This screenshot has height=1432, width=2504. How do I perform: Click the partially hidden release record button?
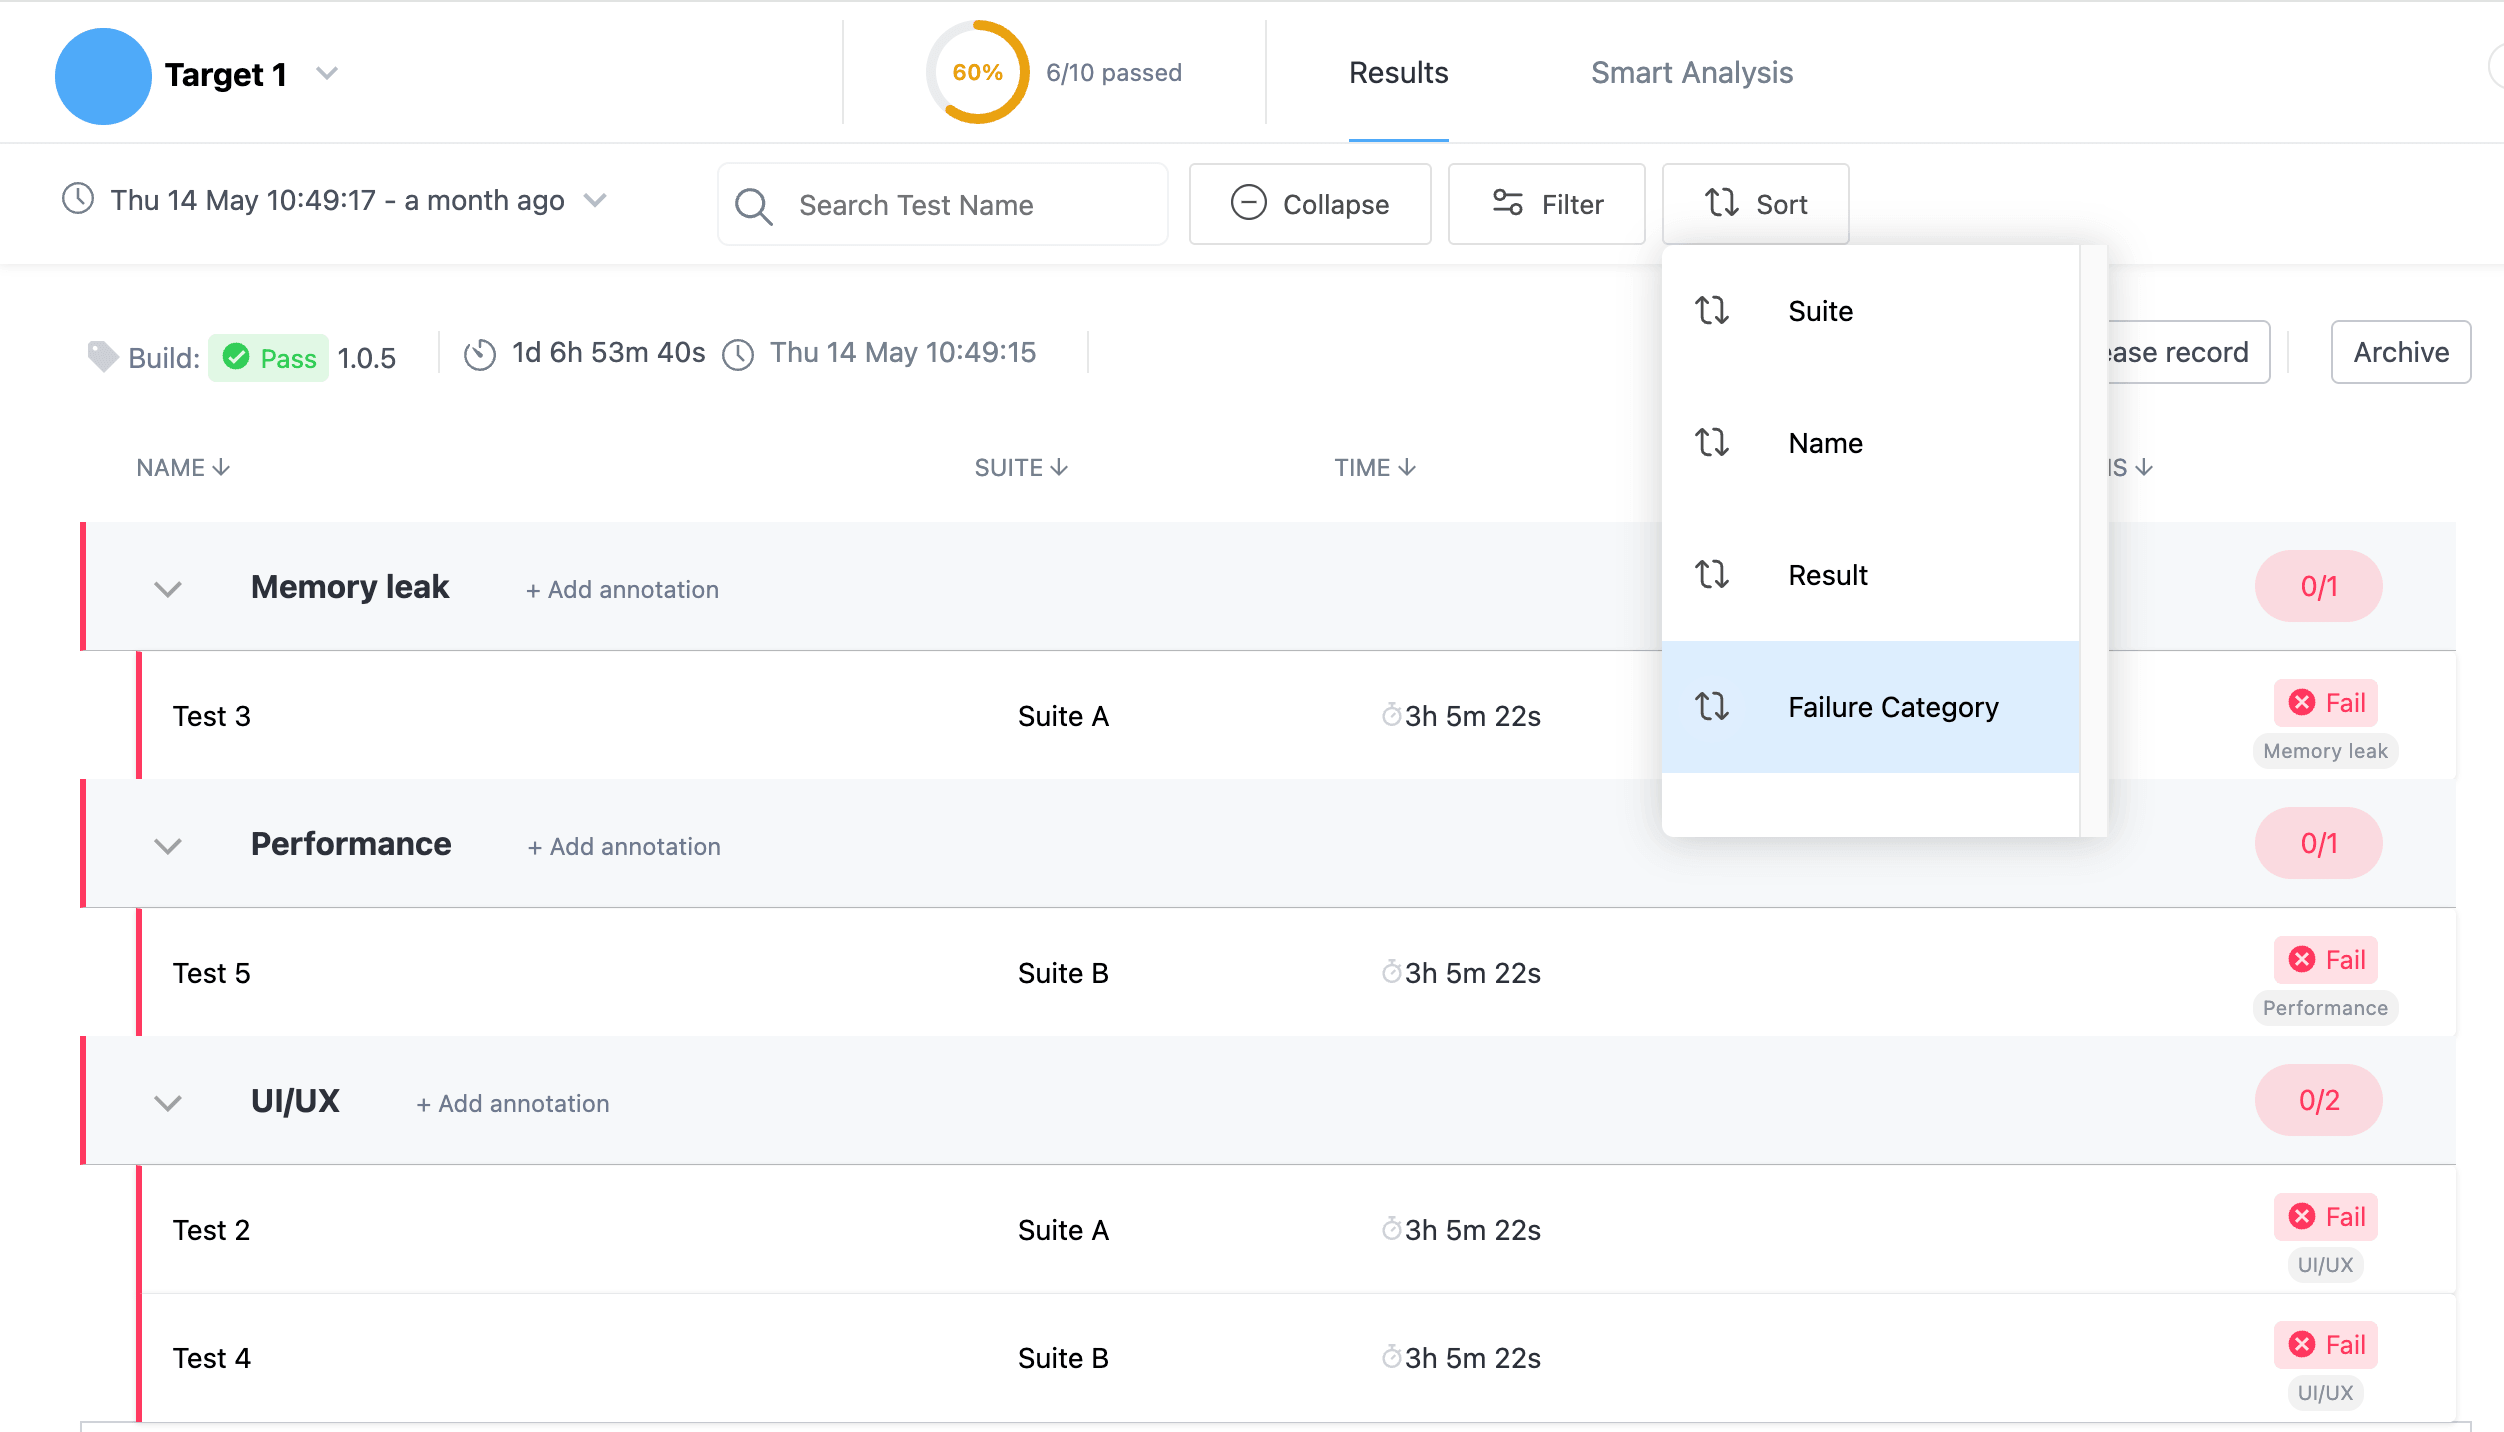click(x=2188, y=352)
